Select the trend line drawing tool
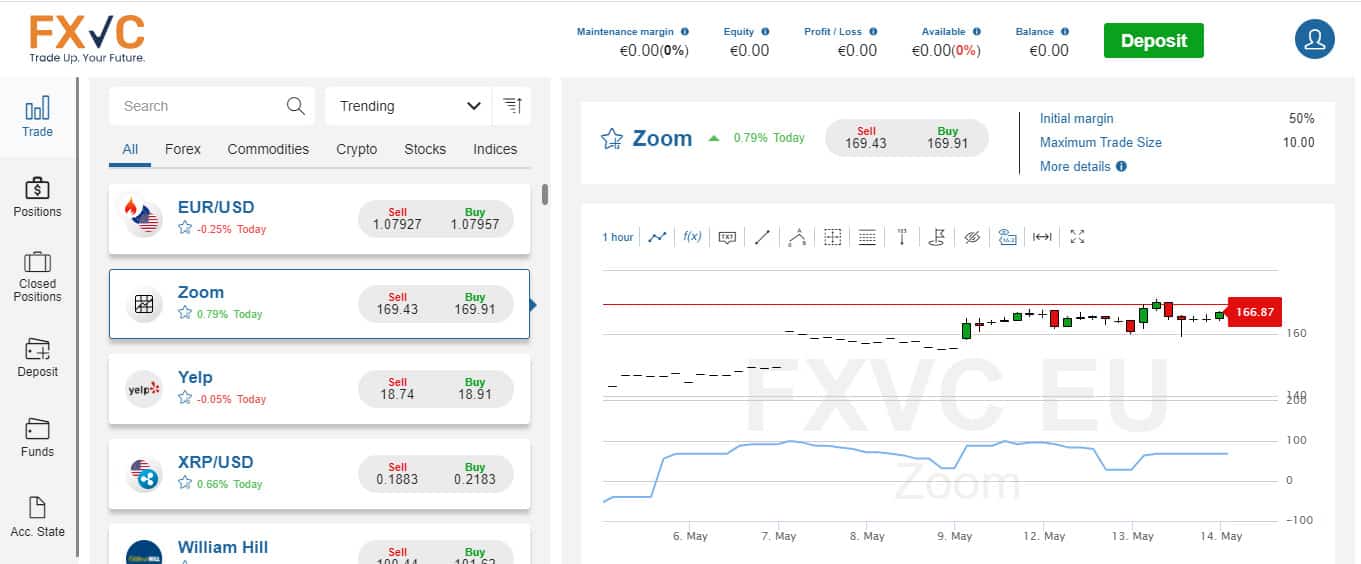 coord(762,237)
